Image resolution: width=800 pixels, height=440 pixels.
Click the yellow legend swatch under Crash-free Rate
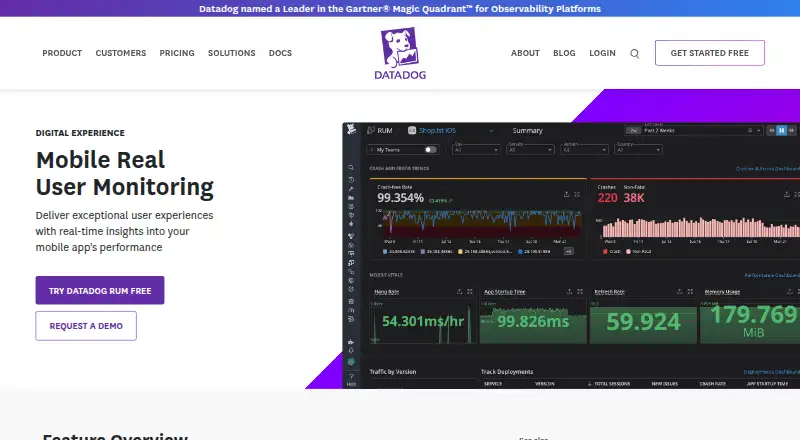click(x=460, y=252)
